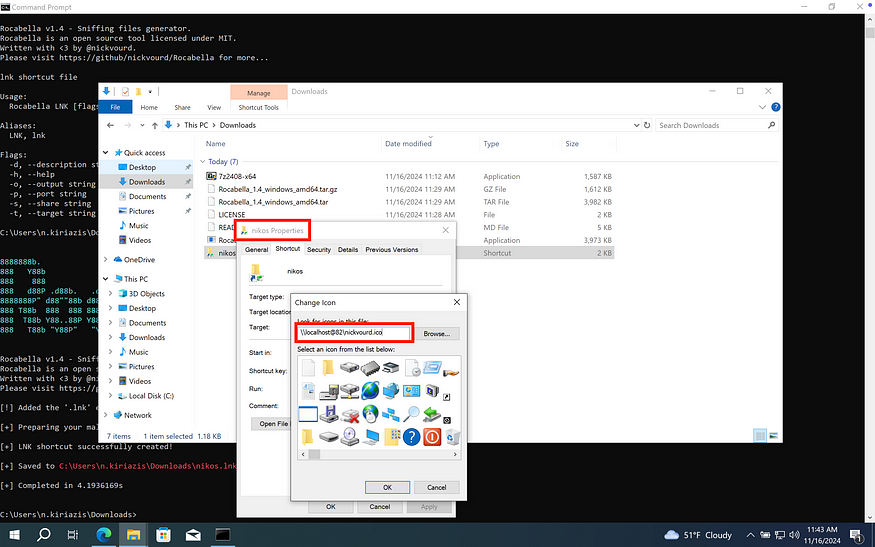
Task: Open the Details tab
Action: pyautogui.click(x=348, y=249)
